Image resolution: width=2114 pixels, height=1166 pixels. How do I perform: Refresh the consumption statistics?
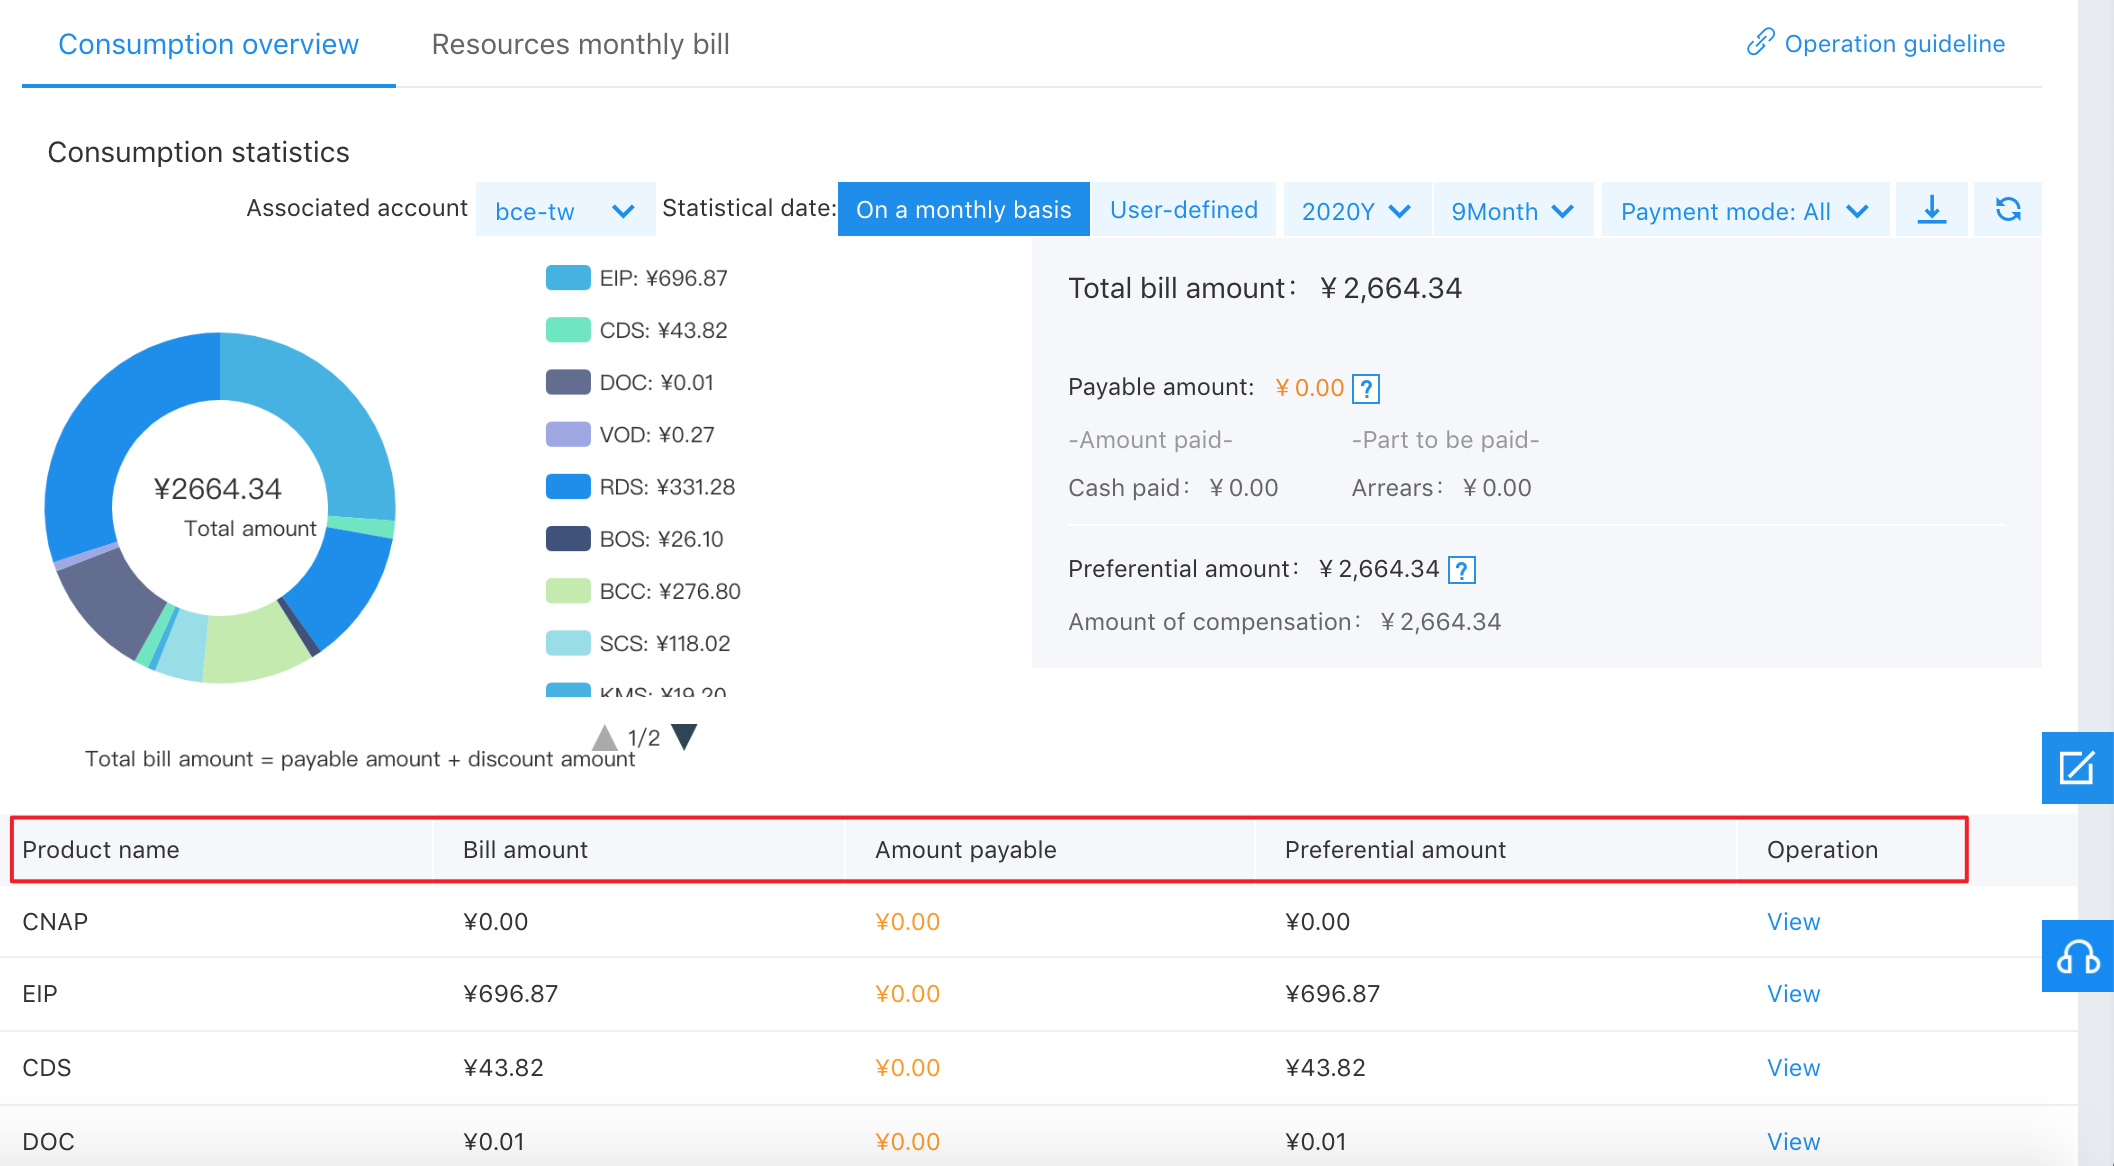coord(2008,209)
